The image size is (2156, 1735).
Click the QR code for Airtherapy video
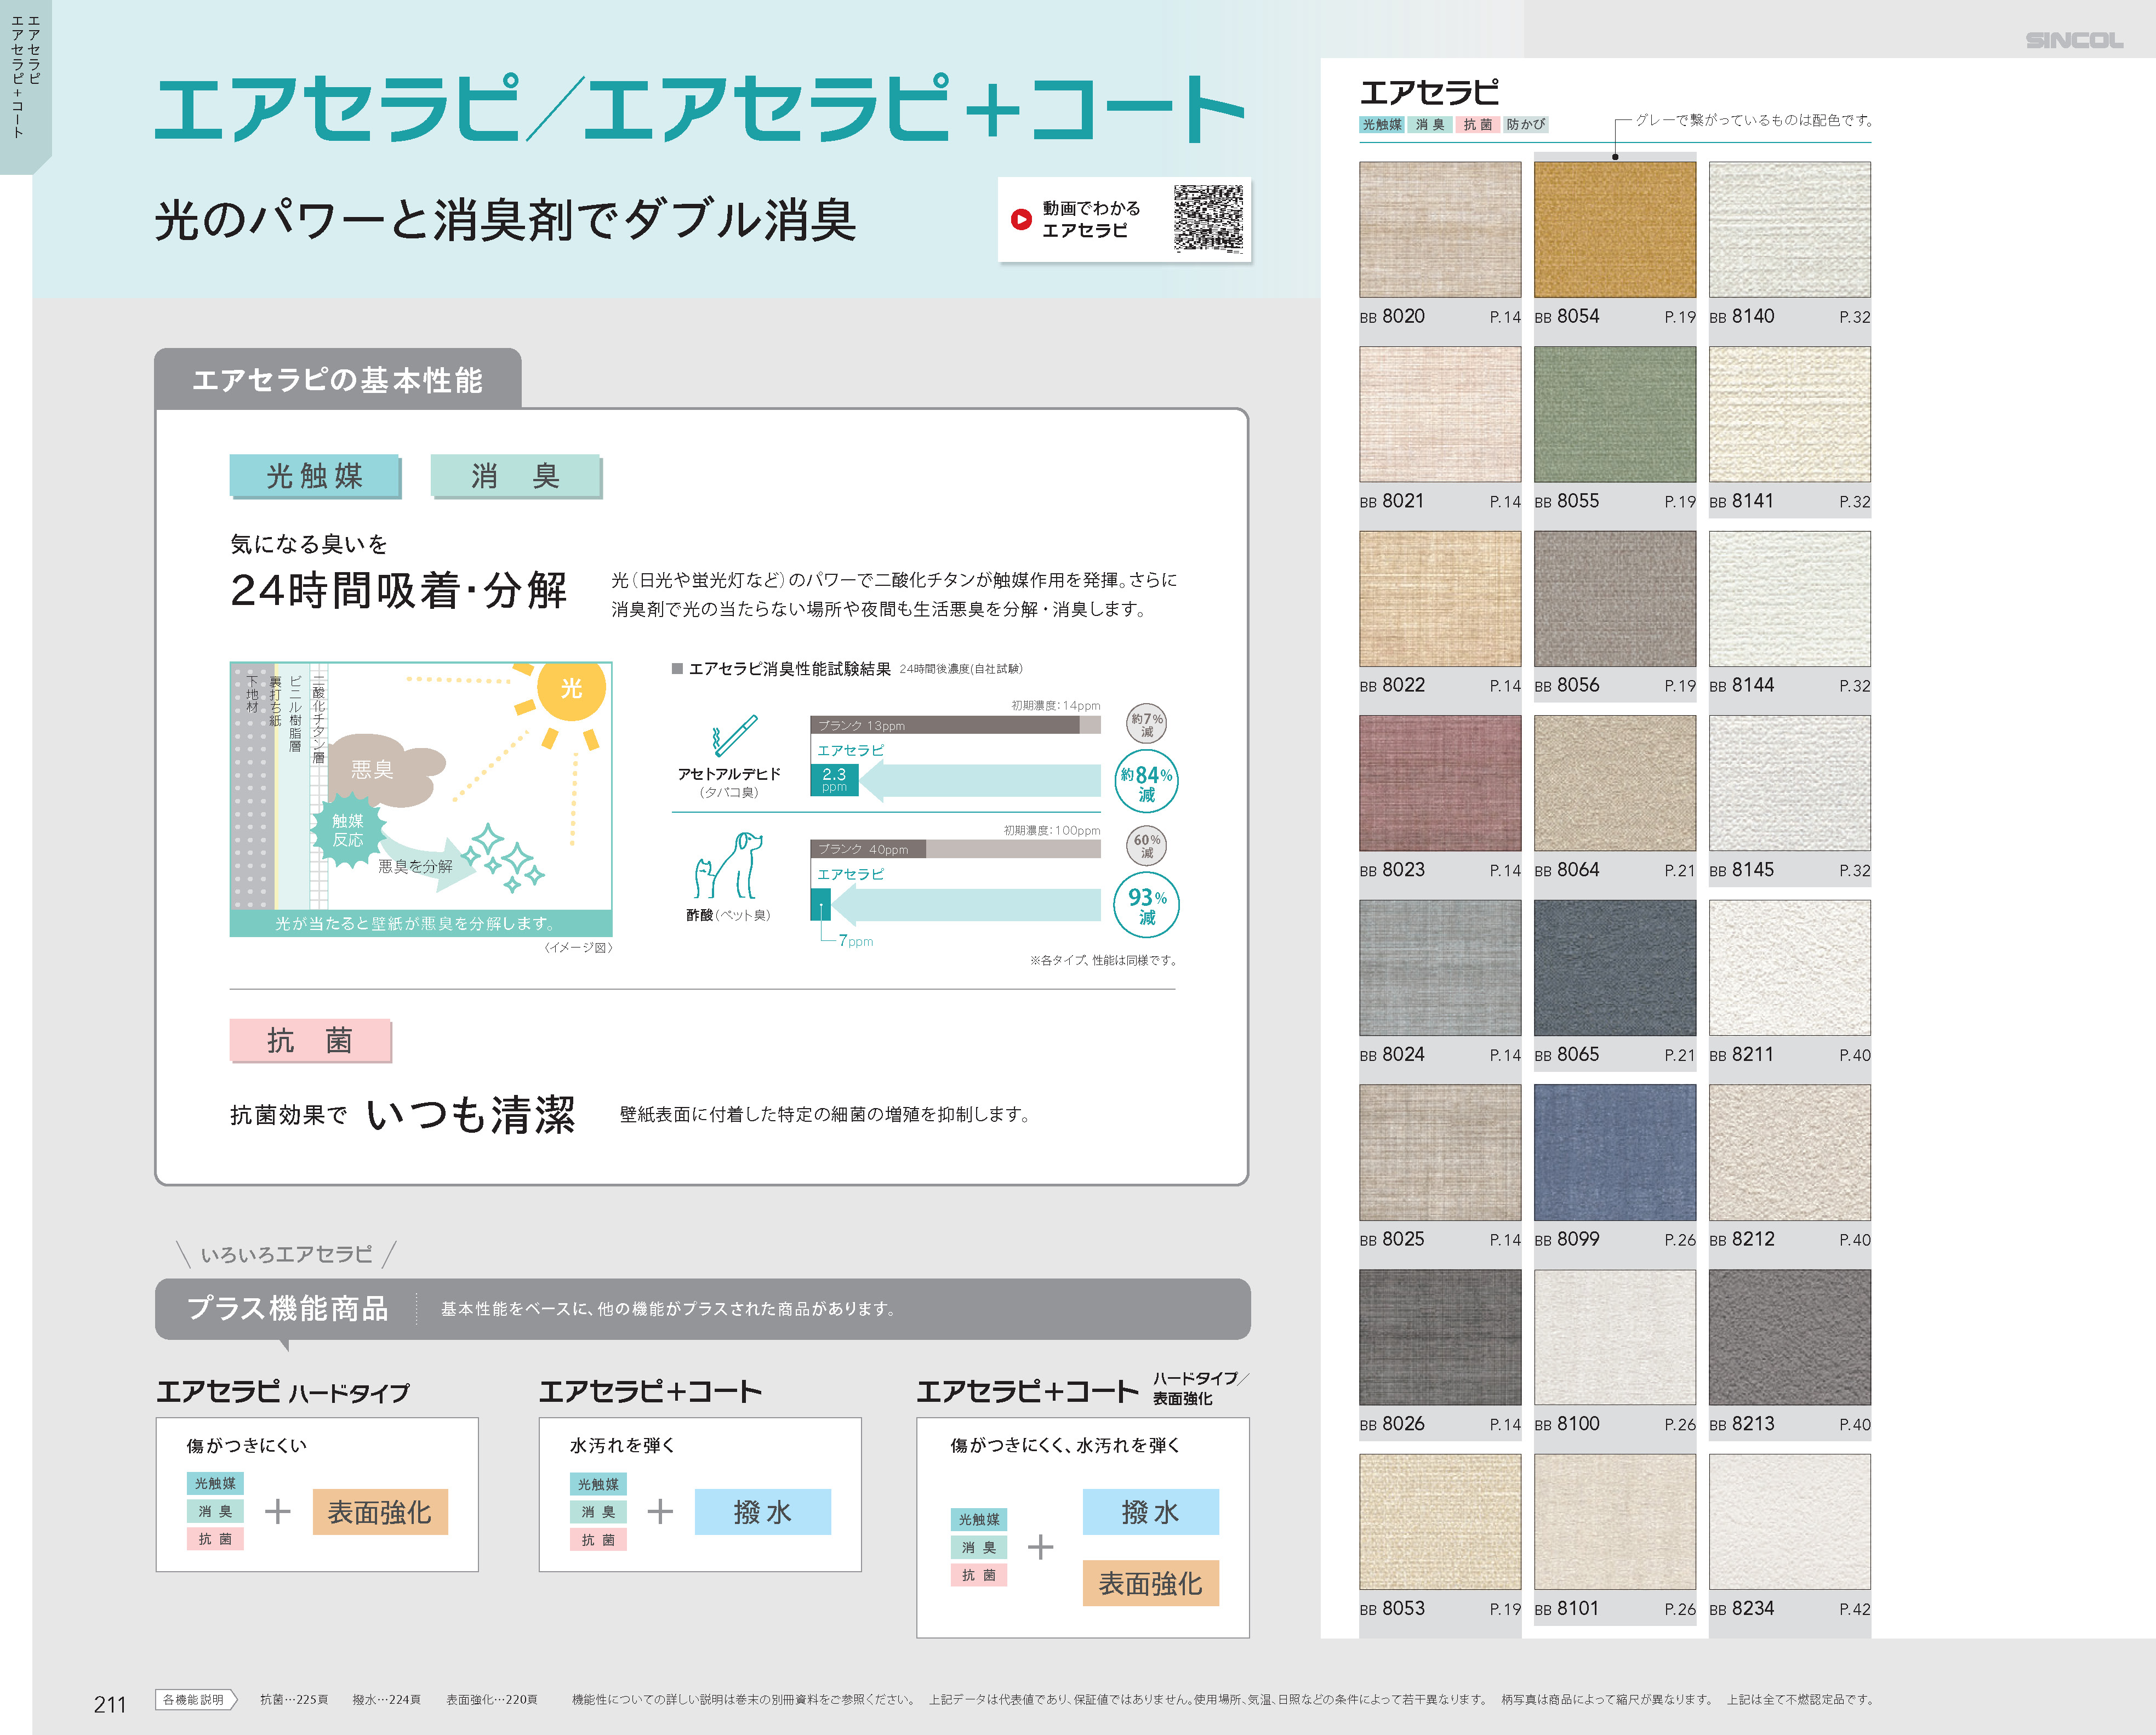(1208, 218)
